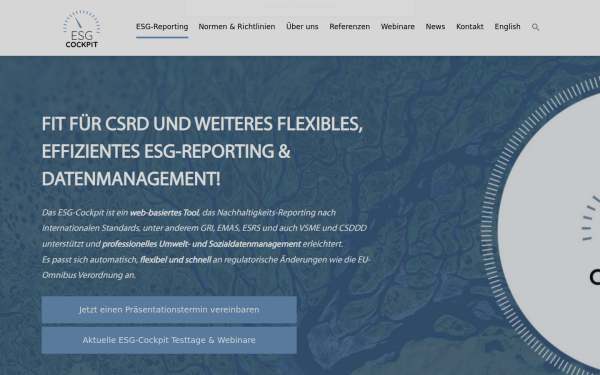Click Jetzt einen Präsentationstermin vereinbaren button
Screen dimensions: 600x375
click(169, 310)
